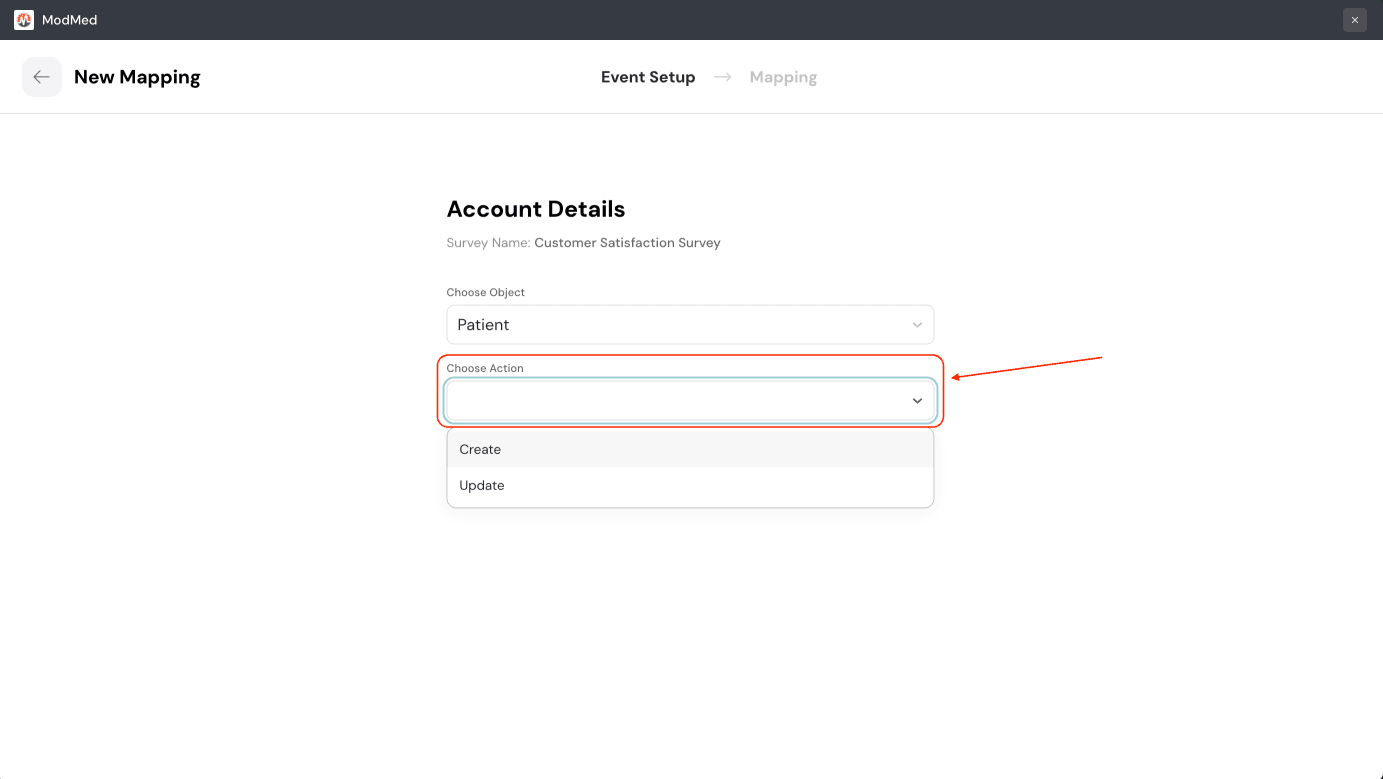The width and height of the screenshot is (1383, 779).
Task: Close the ModMed window with the X
Action: point(1354,20)
